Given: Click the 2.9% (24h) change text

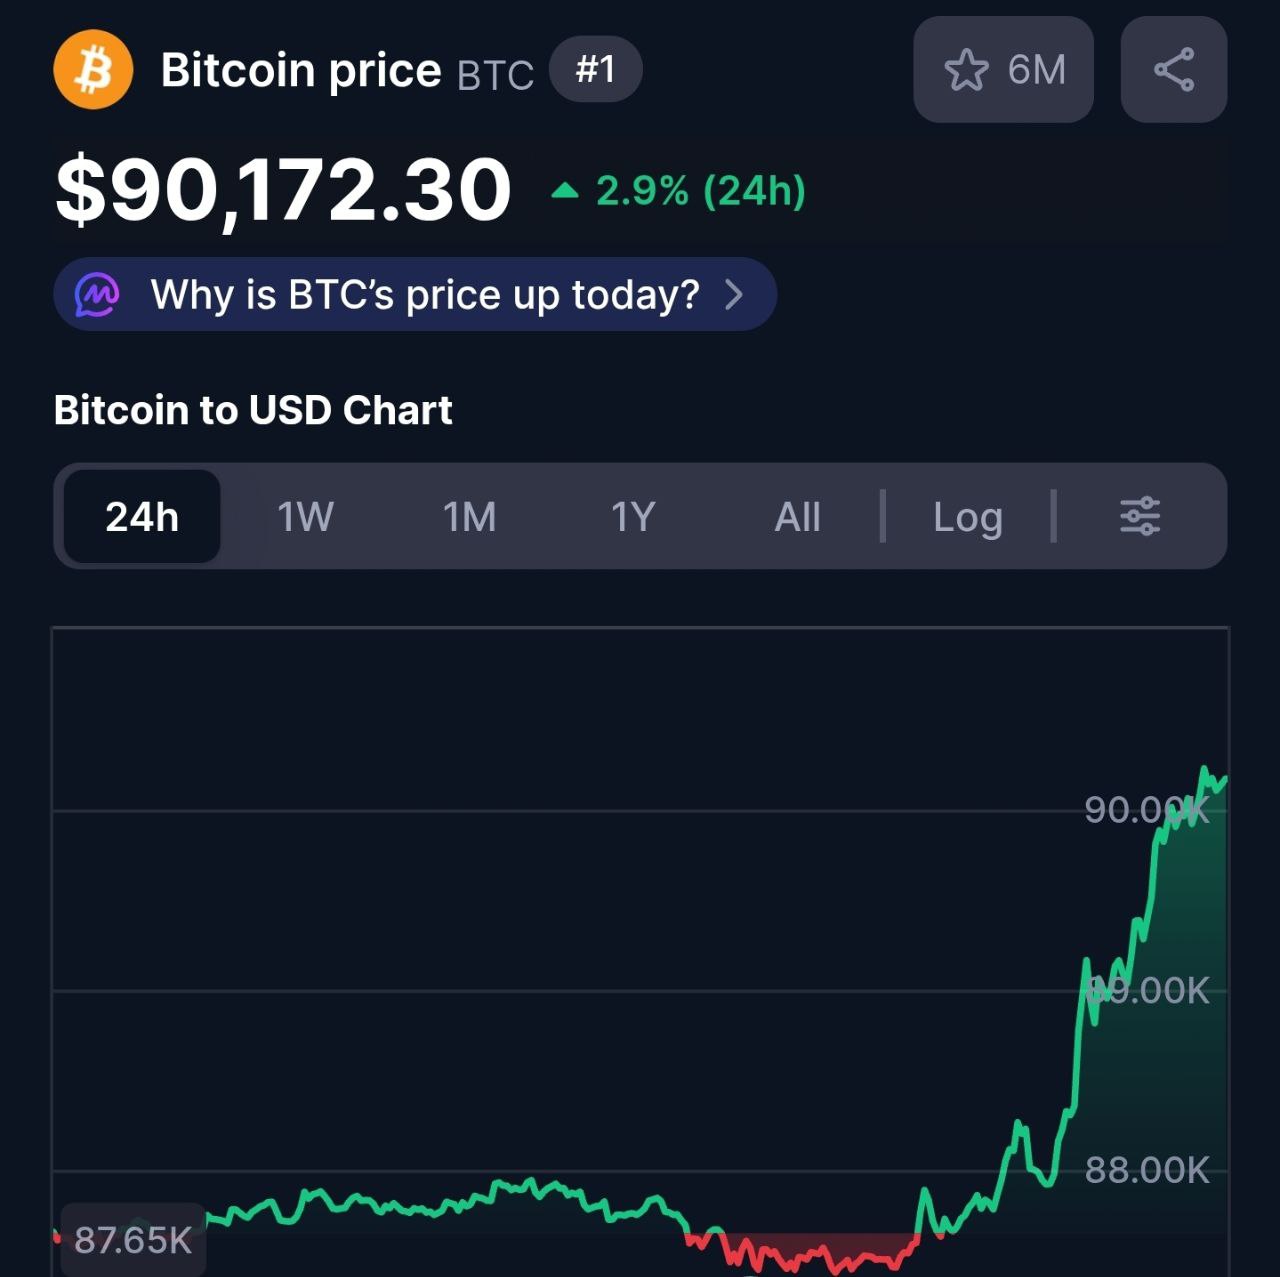Looking at the screenshot, I should pos(700,190).
